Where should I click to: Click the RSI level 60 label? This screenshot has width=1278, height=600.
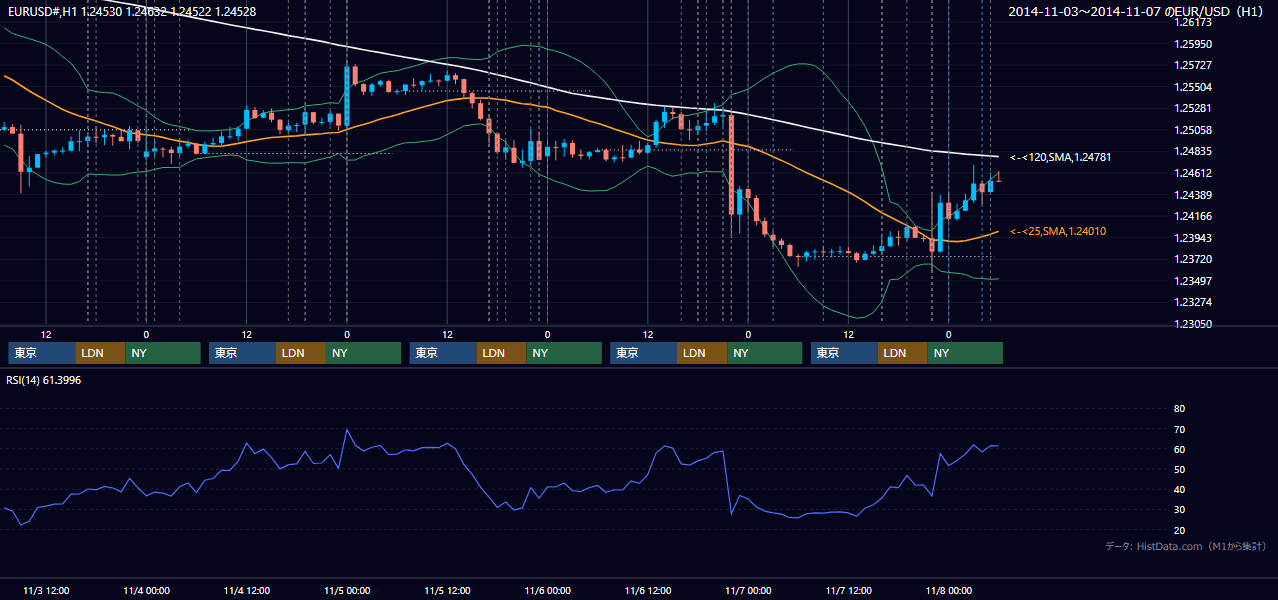[x=1179, y=449]
